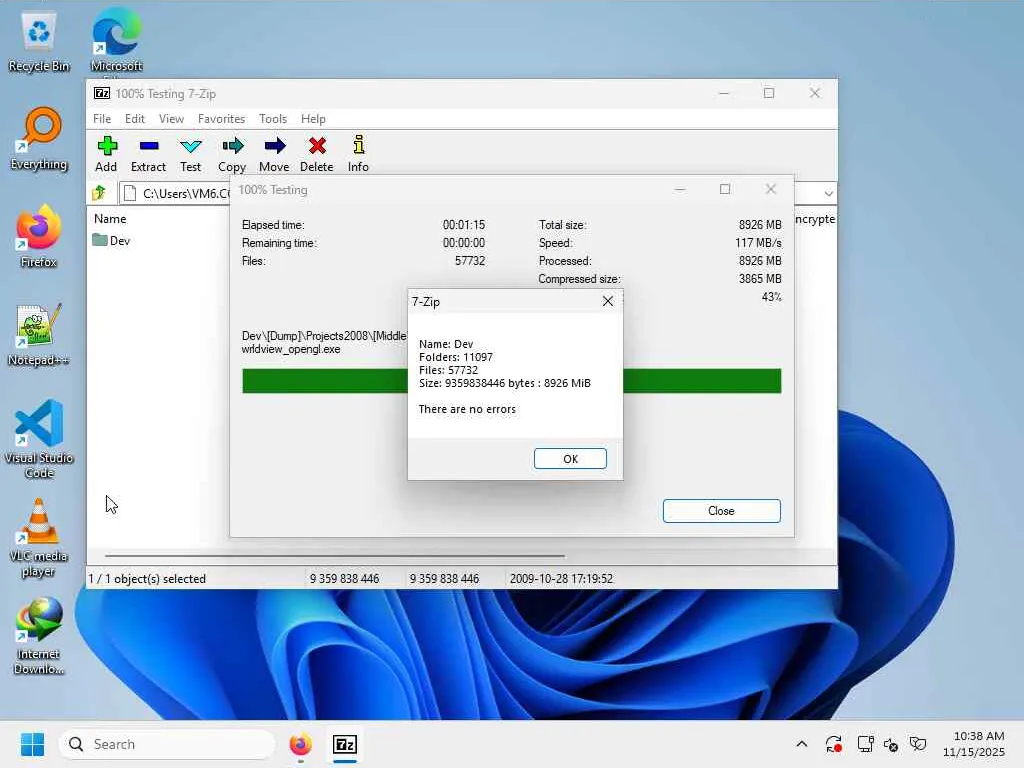This screenshot has height=768, width=1024.
Task: Click the 7z logo in title bar
Action: coord(102,93)
